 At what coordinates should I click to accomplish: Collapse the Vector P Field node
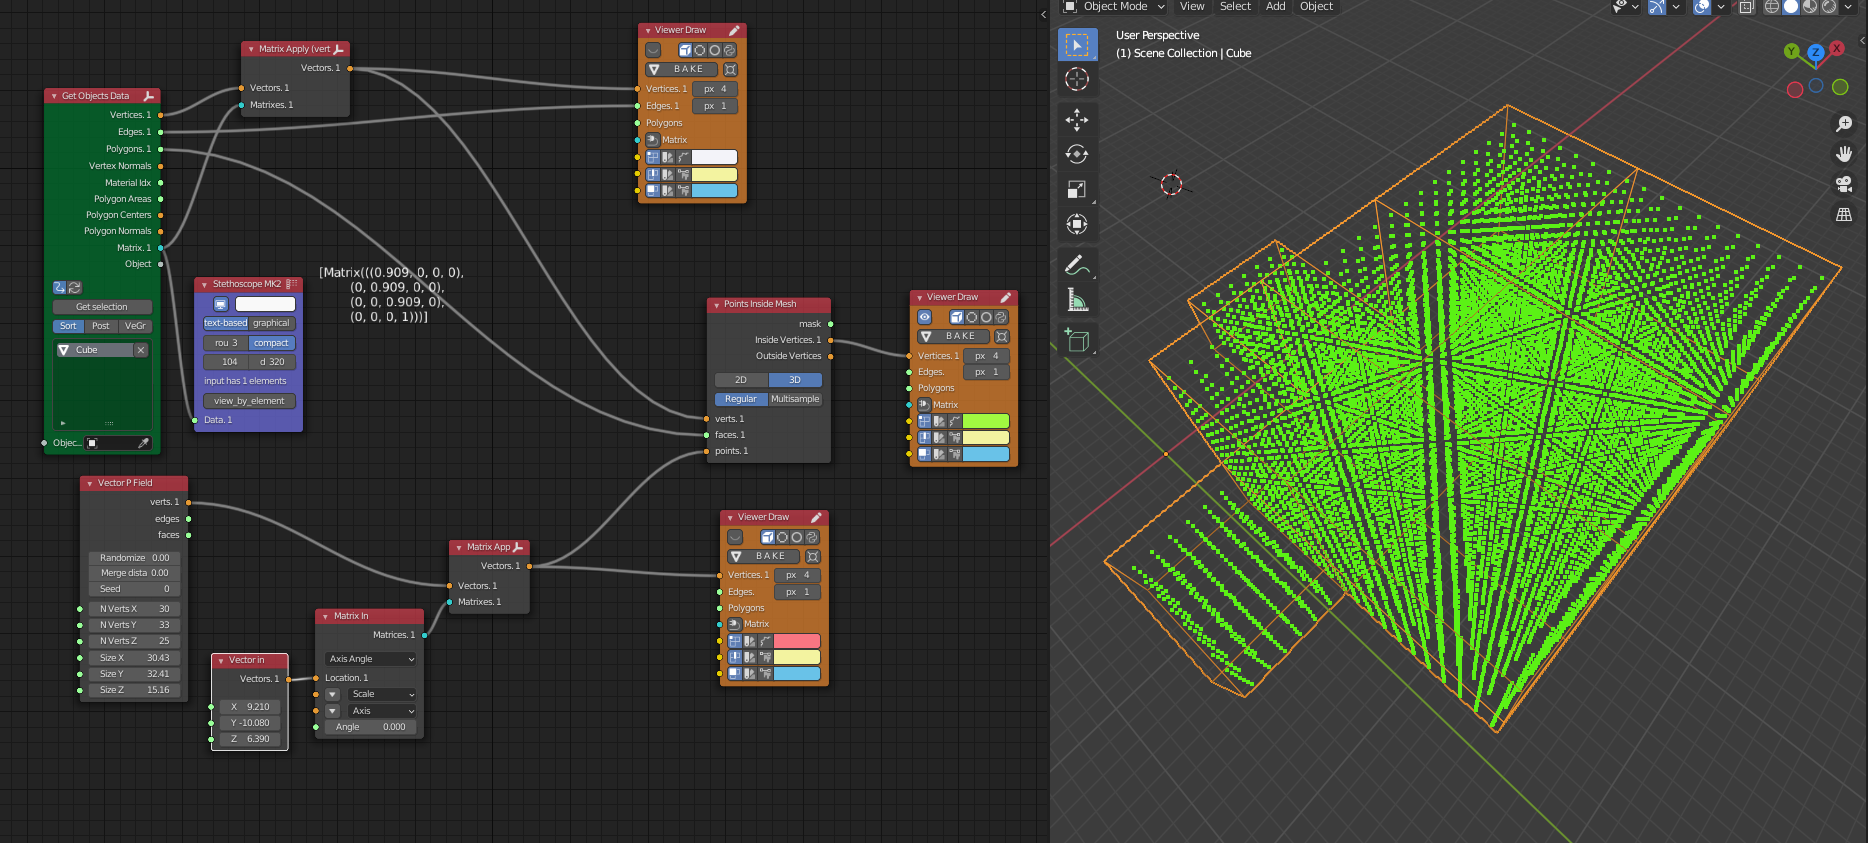click(89, 484)
